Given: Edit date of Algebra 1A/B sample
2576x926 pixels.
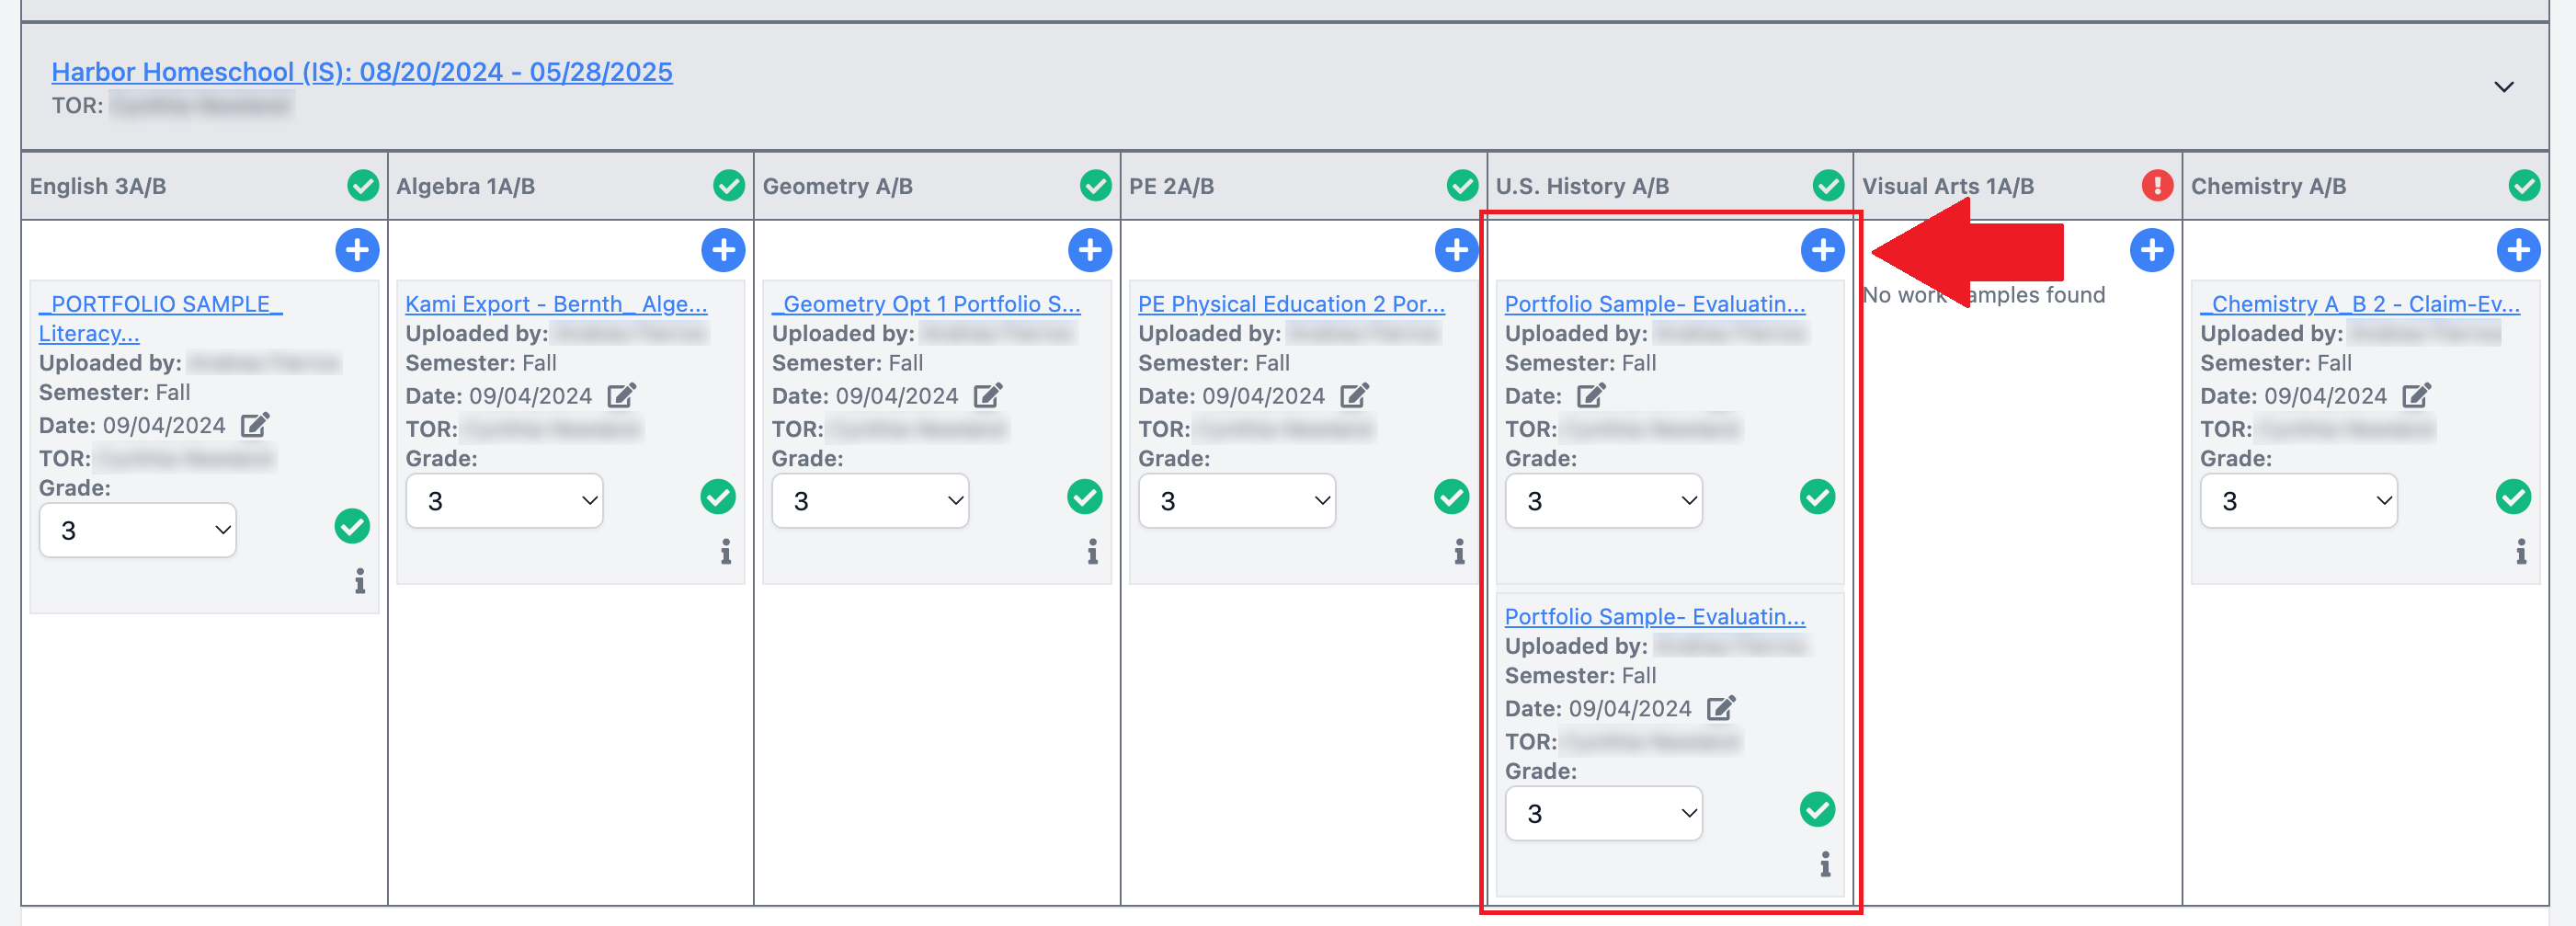Looking at the screenshot, I should click(621, 396).
